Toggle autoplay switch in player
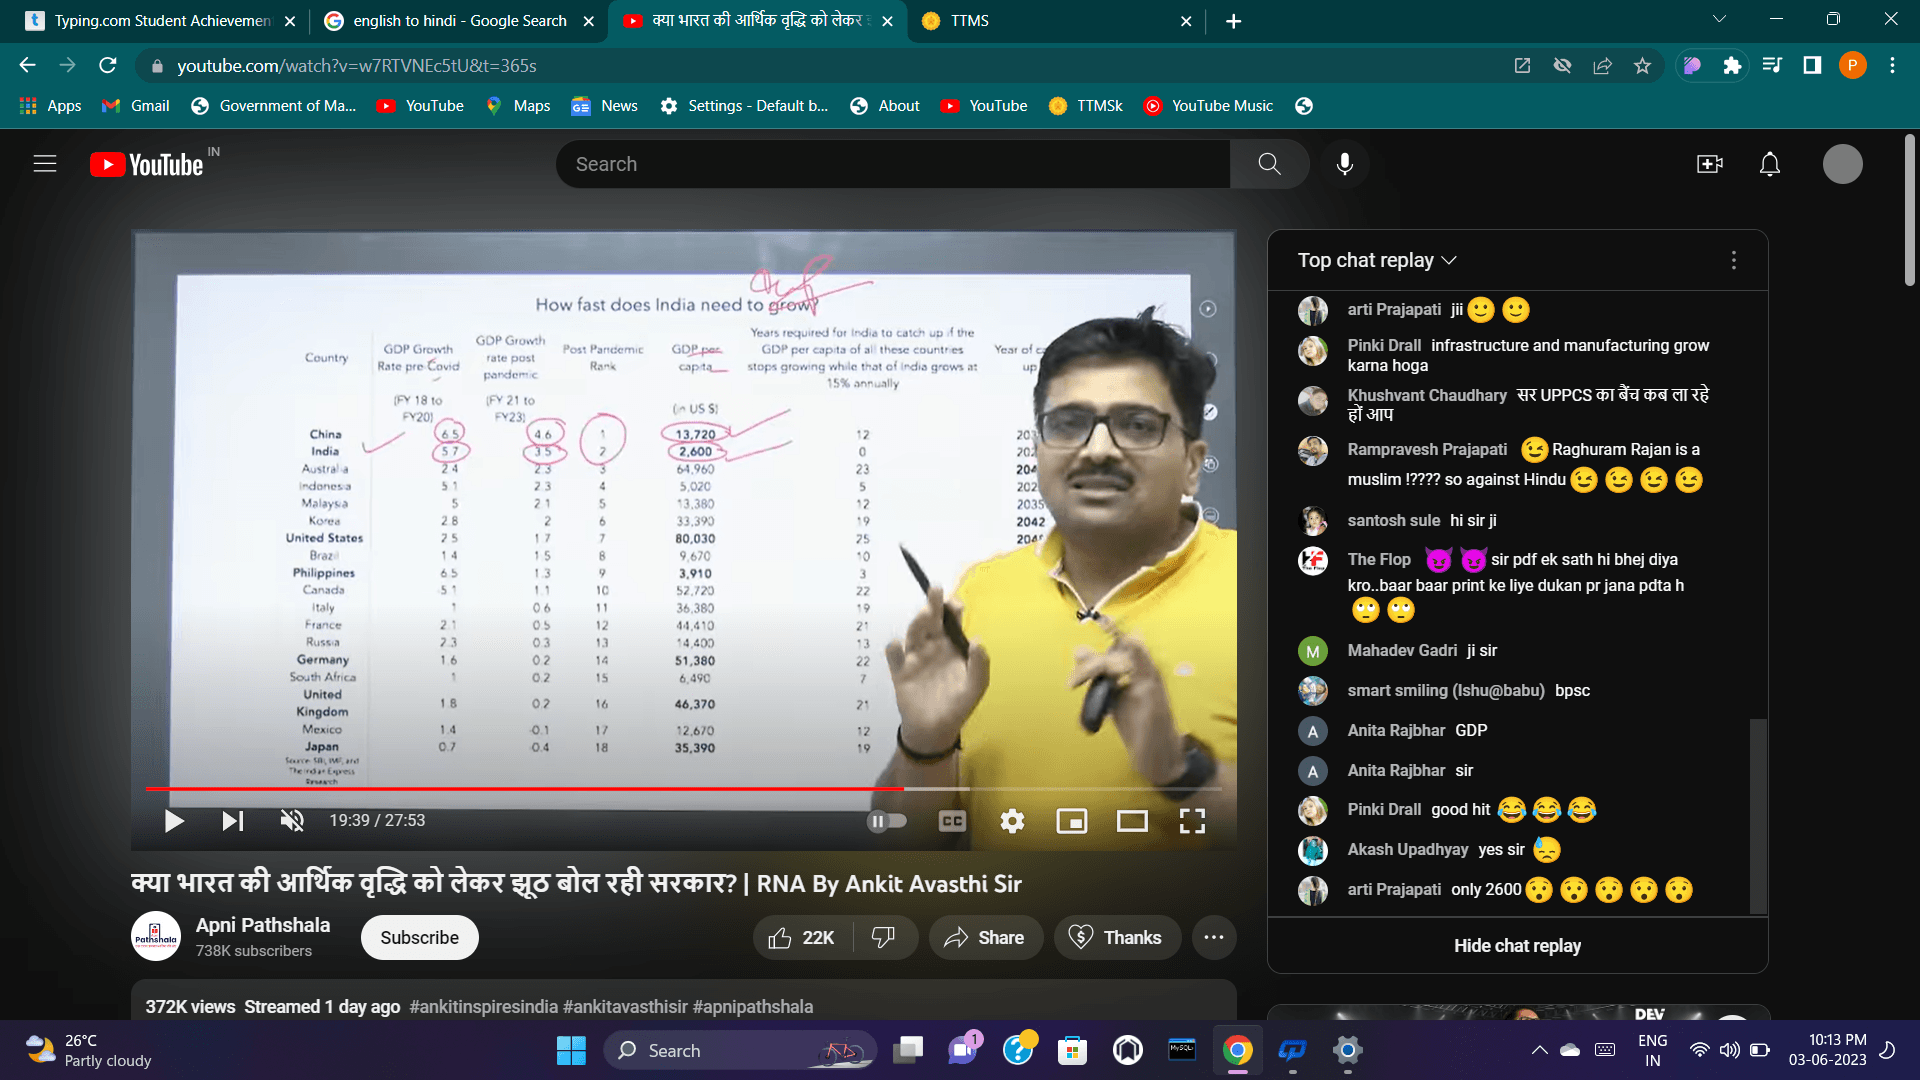The image size is (1920, 1080). pos(886,821)
